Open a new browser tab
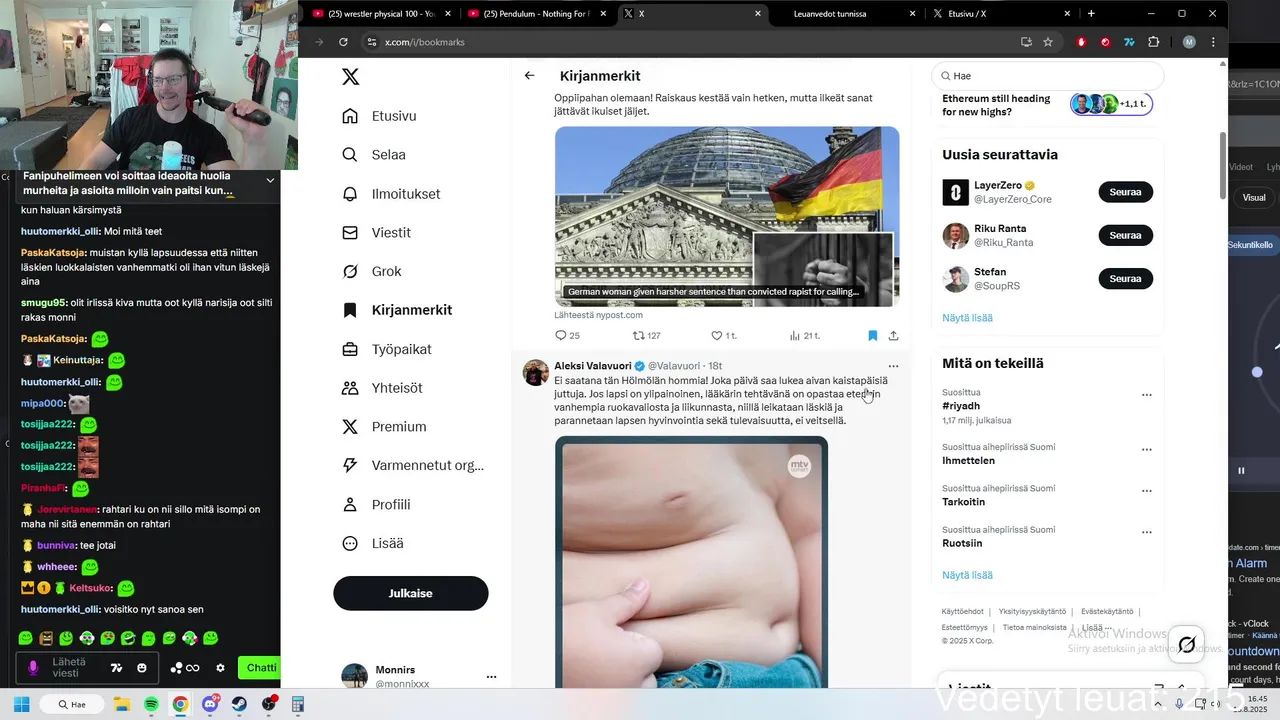Screen dimensions: 1280x720 [1091, 14]
